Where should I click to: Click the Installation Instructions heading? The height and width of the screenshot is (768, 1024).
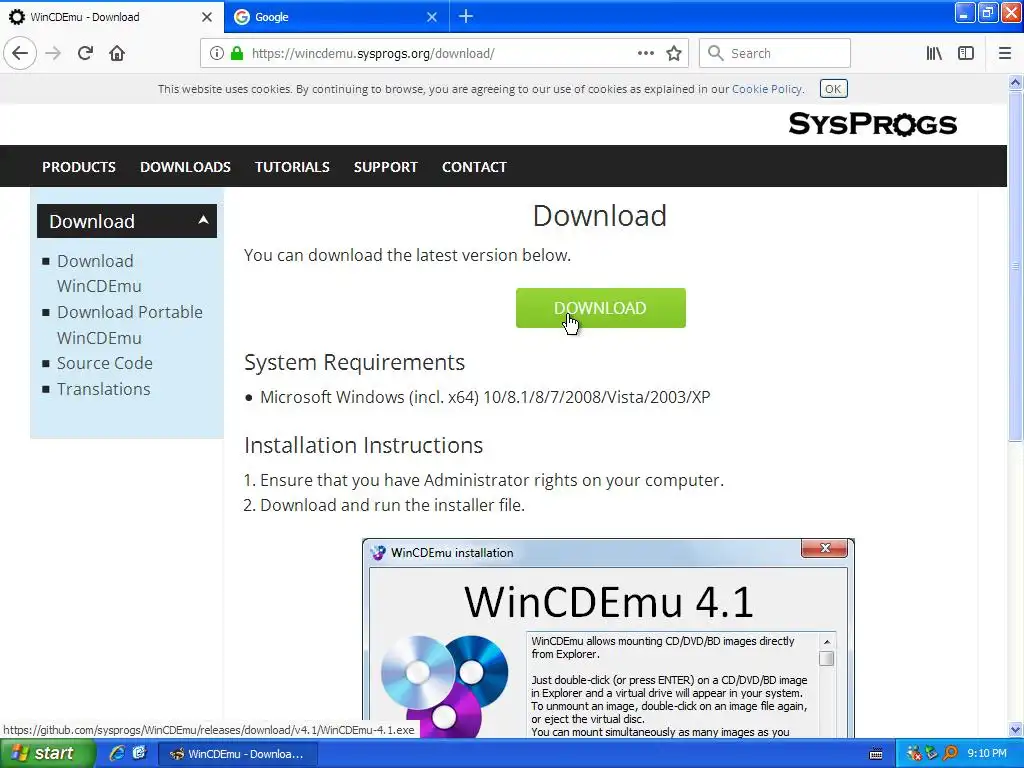click(x=363, y=445)
